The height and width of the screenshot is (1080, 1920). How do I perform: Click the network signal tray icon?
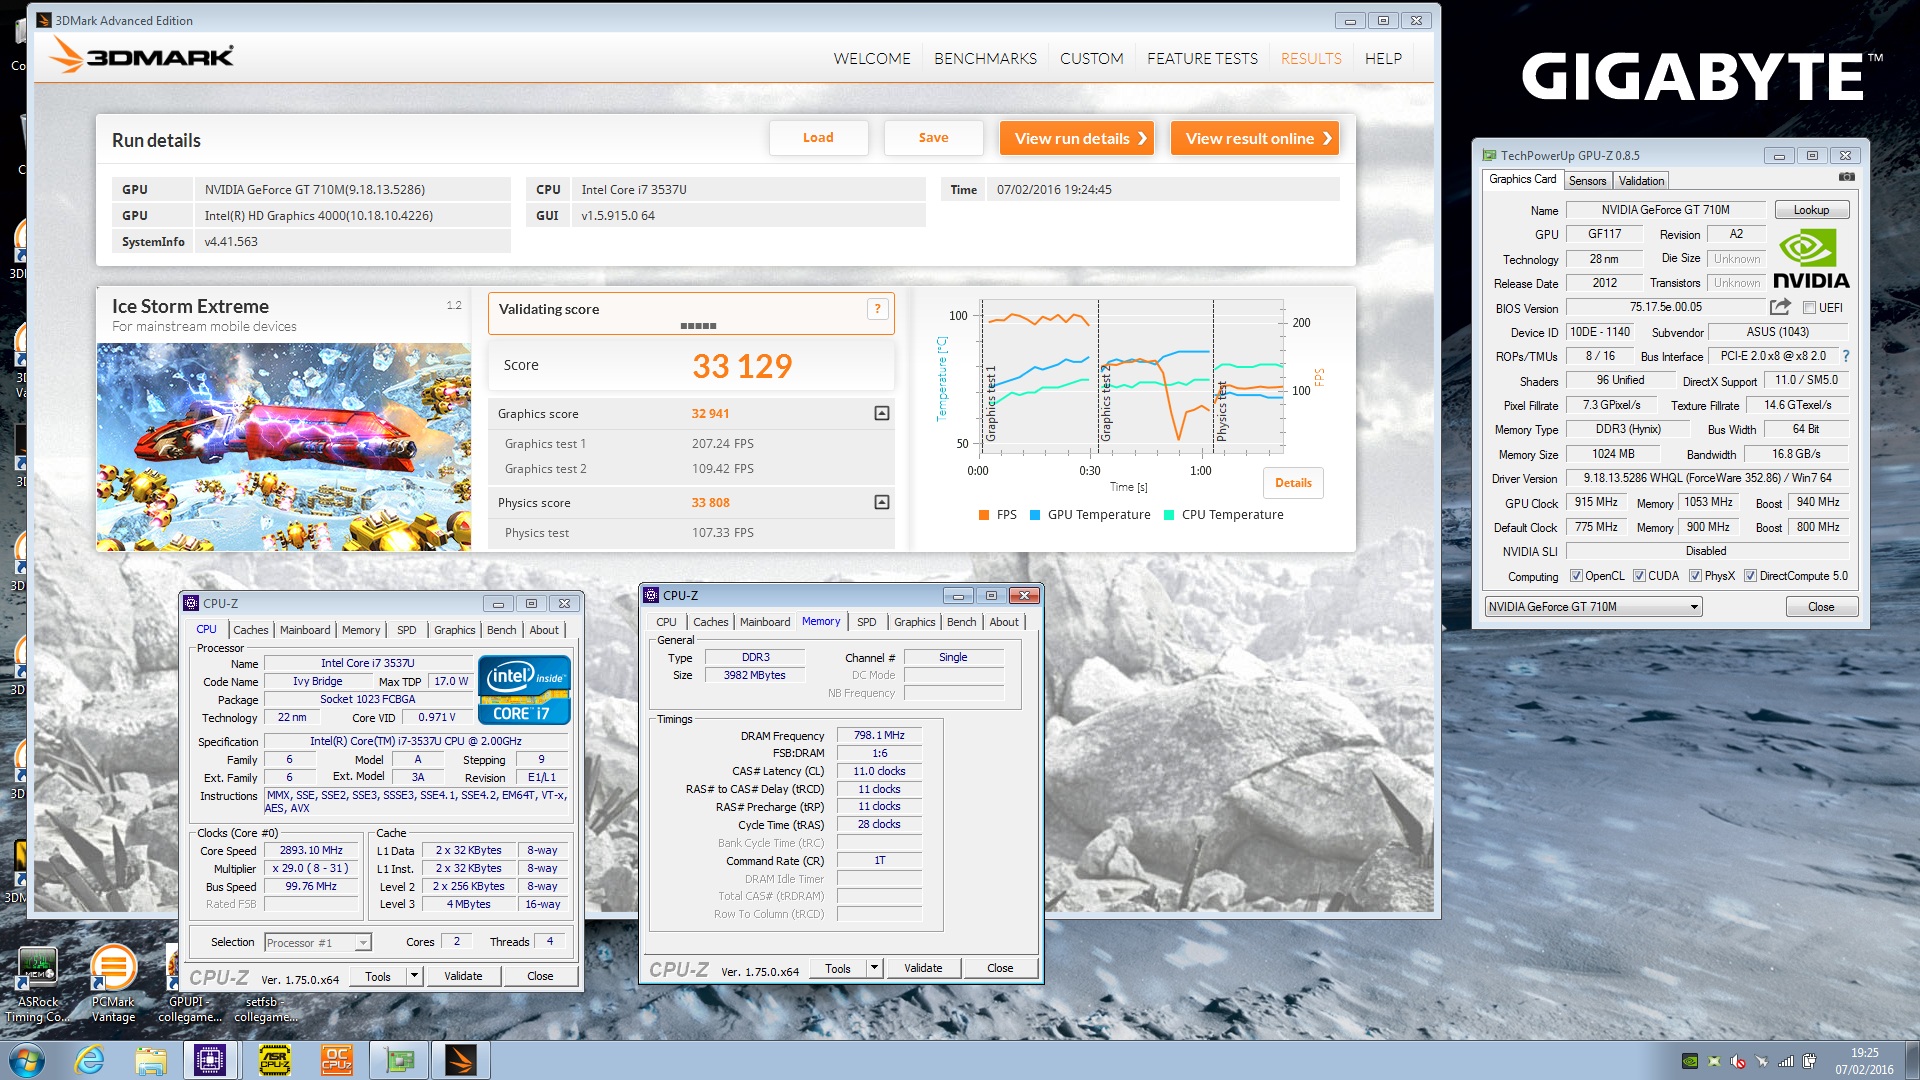pyautogui.click(x=1785, y=1061)
